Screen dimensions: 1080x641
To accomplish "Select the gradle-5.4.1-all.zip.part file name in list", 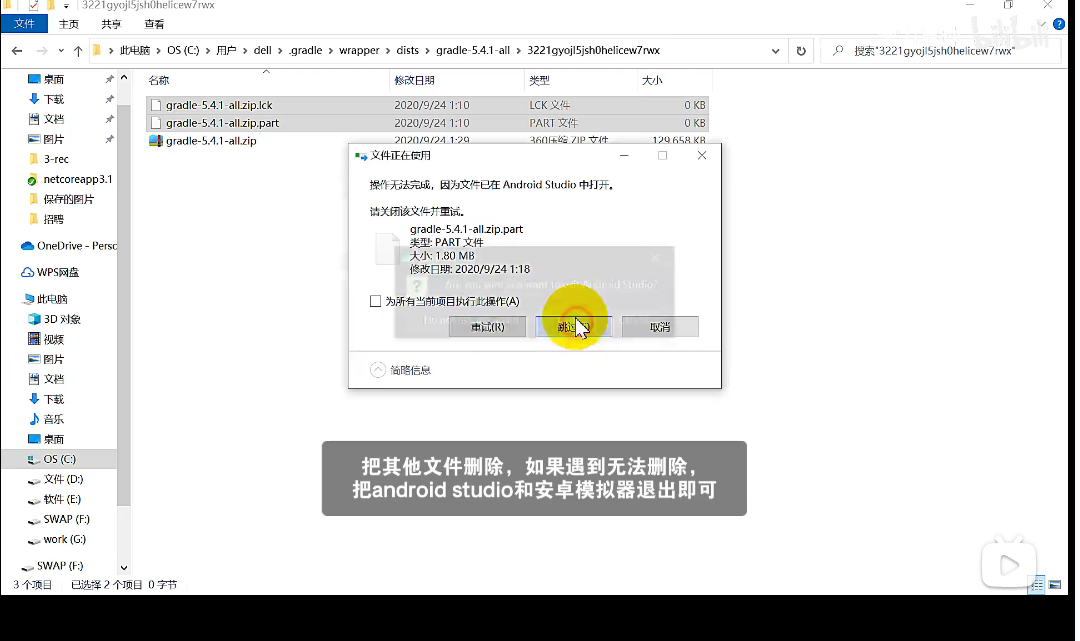I will coord(222,123).
